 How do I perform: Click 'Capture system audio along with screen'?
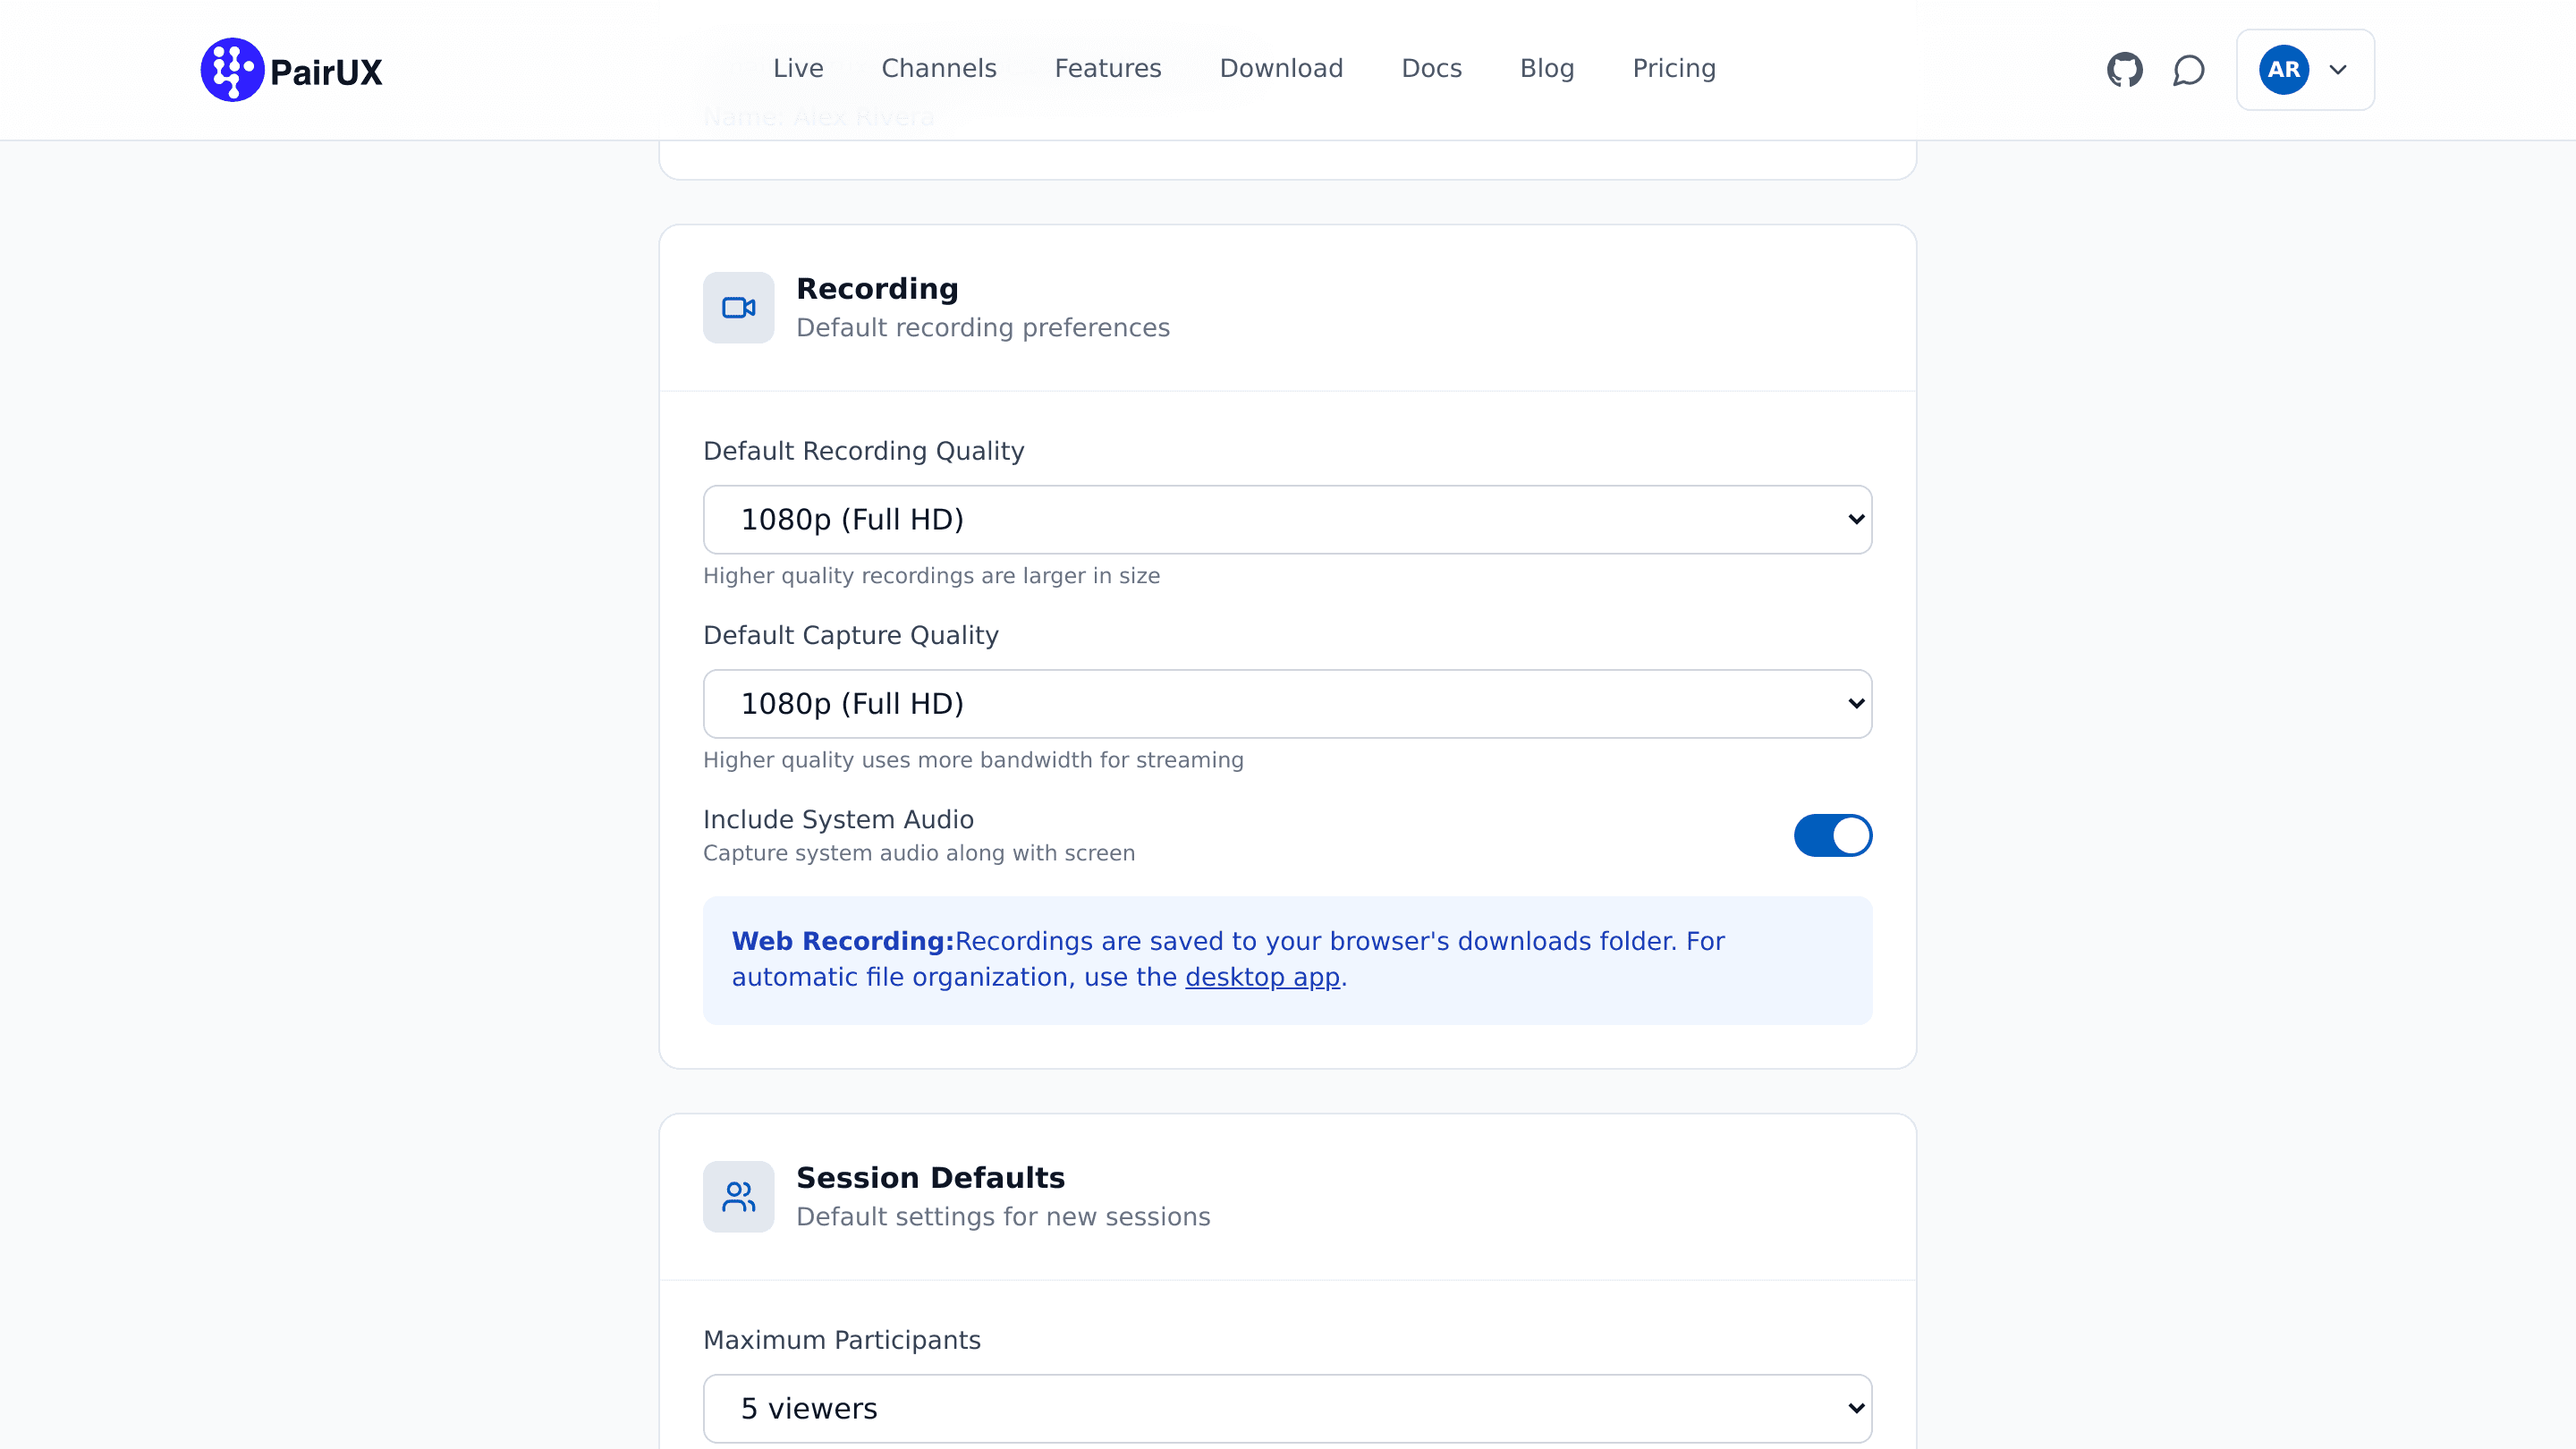click(x=919, y=853)
